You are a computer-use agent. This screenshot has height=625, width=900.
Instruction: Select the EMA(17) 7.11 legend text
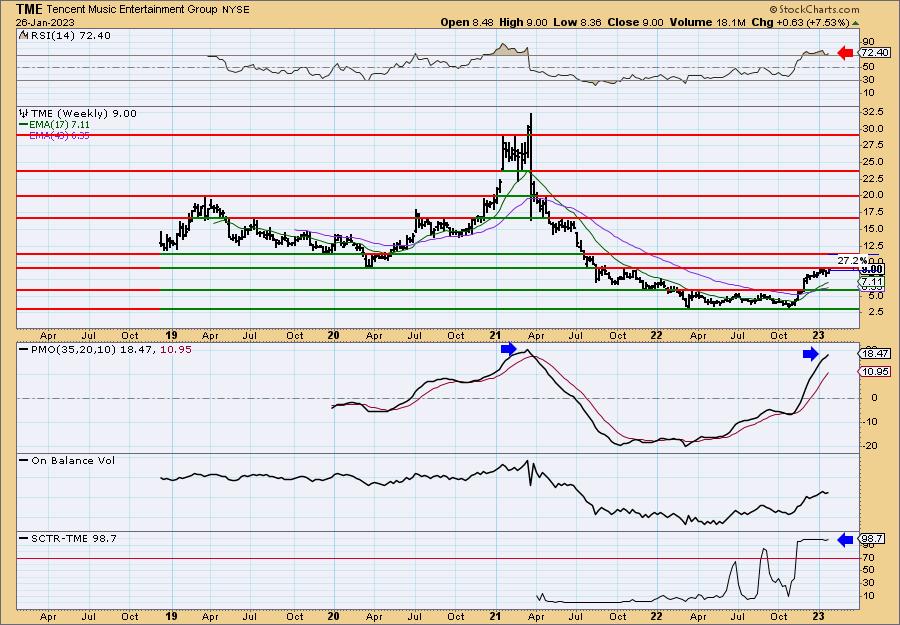pyautogui.click(x=59, y=125)
